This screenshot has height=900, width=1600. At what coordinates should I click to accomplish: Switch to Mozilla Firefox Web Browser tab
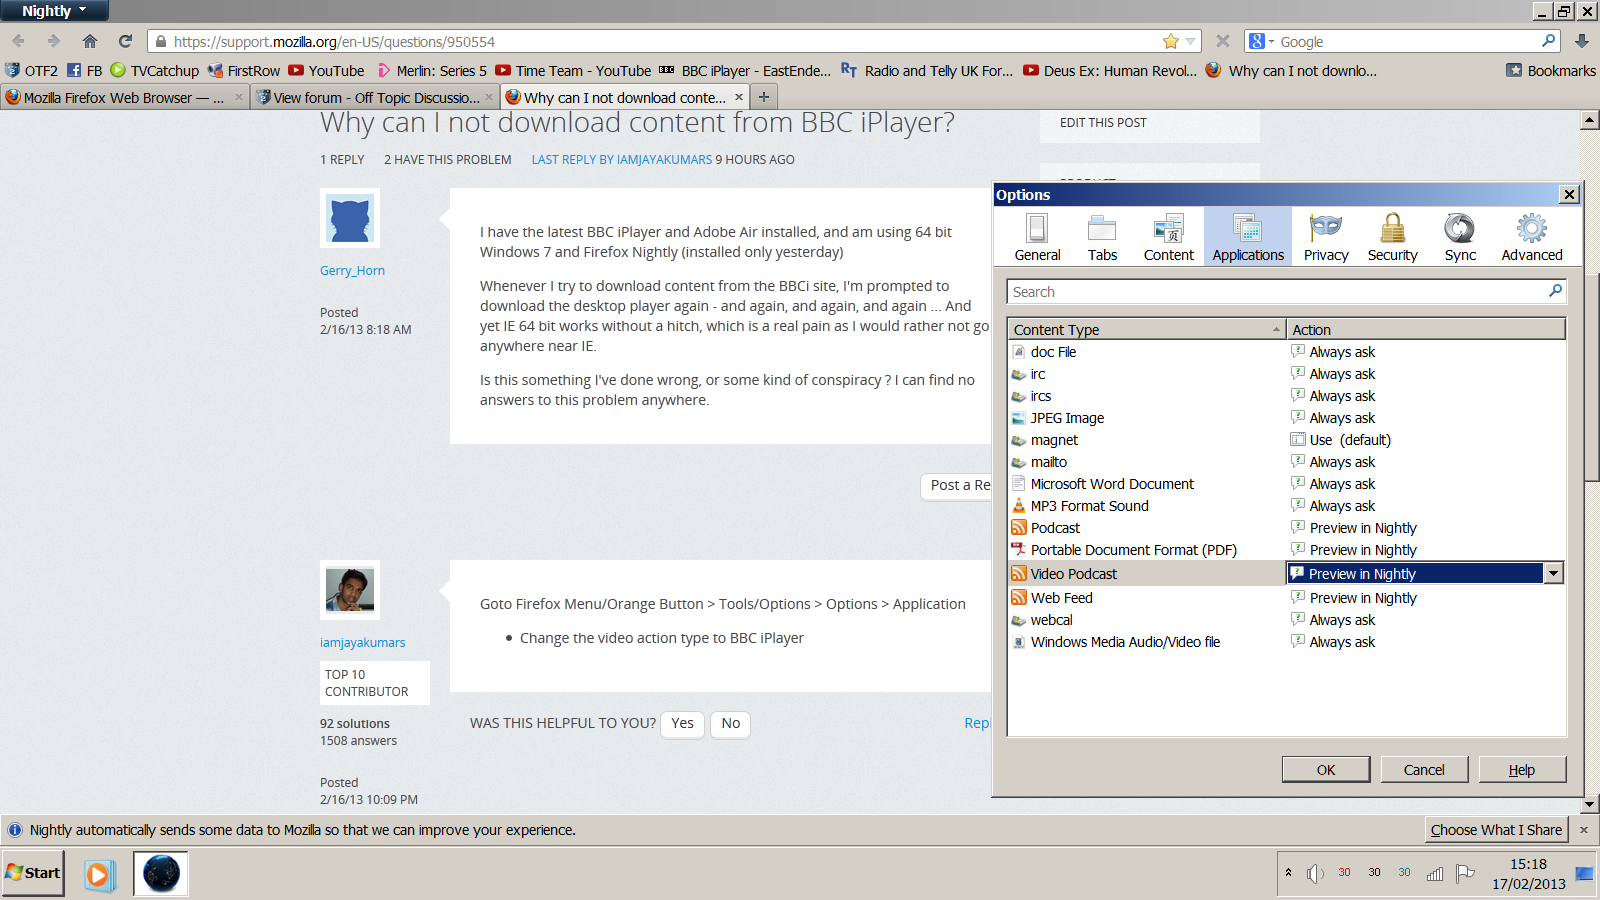[x=124, y=97]
